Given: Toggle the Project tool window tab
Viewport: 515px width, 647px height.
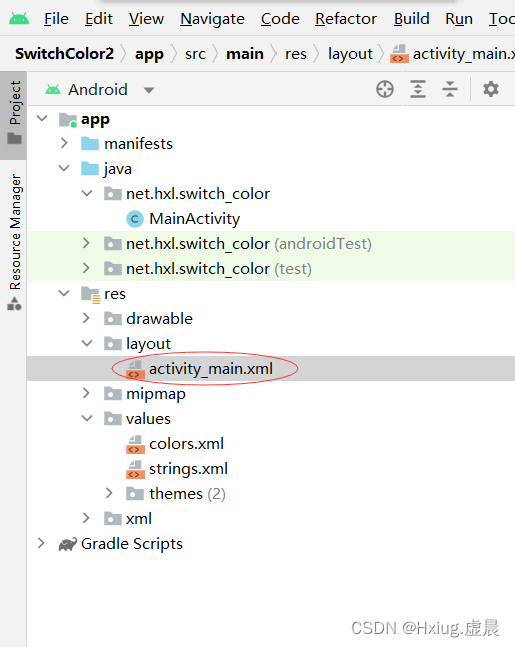Looking at the screenshot, I should pyautogui.click(x=14, y=115).
